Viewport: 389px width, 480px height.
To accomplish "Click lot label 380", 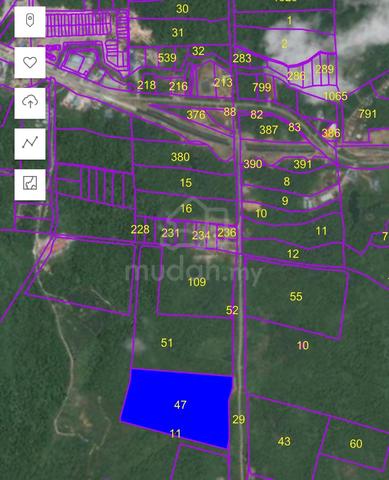I will click(180, 157).
